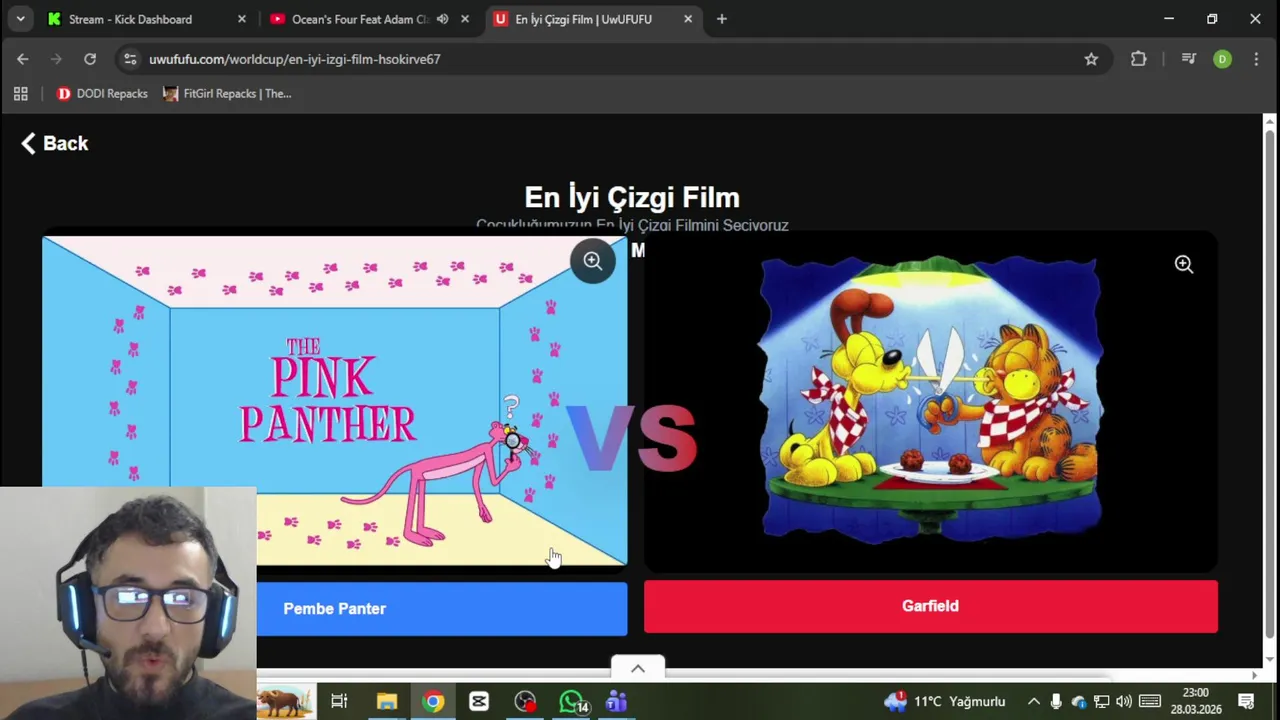Go back using the browser back arrow
Viewport: 1280px width, 720px height.
pyautogui.click(x=23, y=59)
